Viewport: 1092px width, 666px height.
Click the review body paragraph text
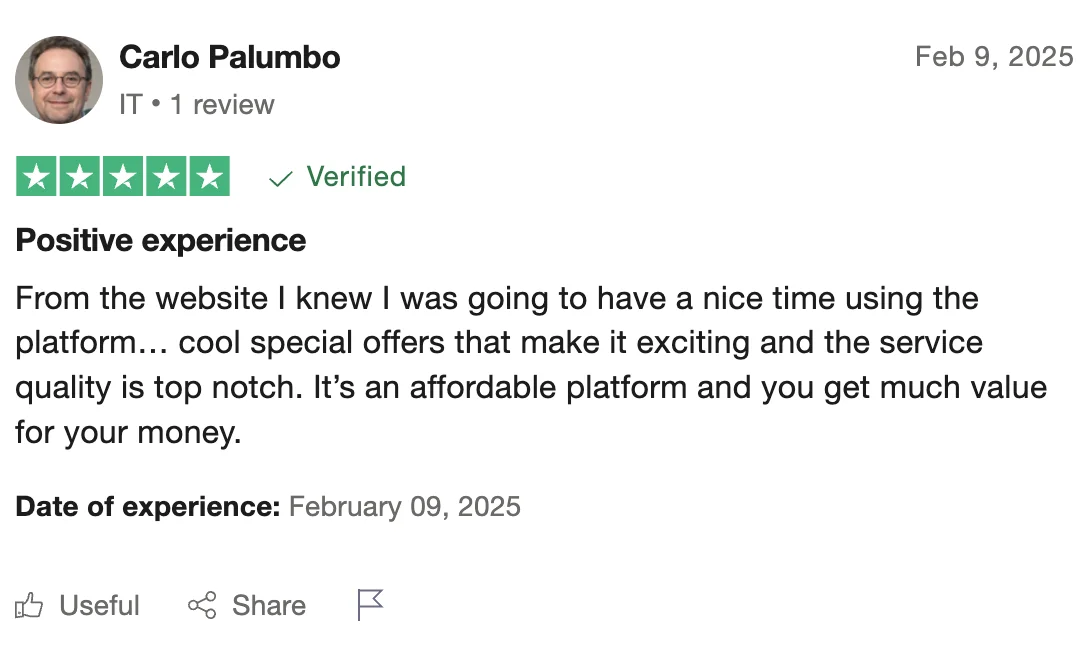point(531,365)
